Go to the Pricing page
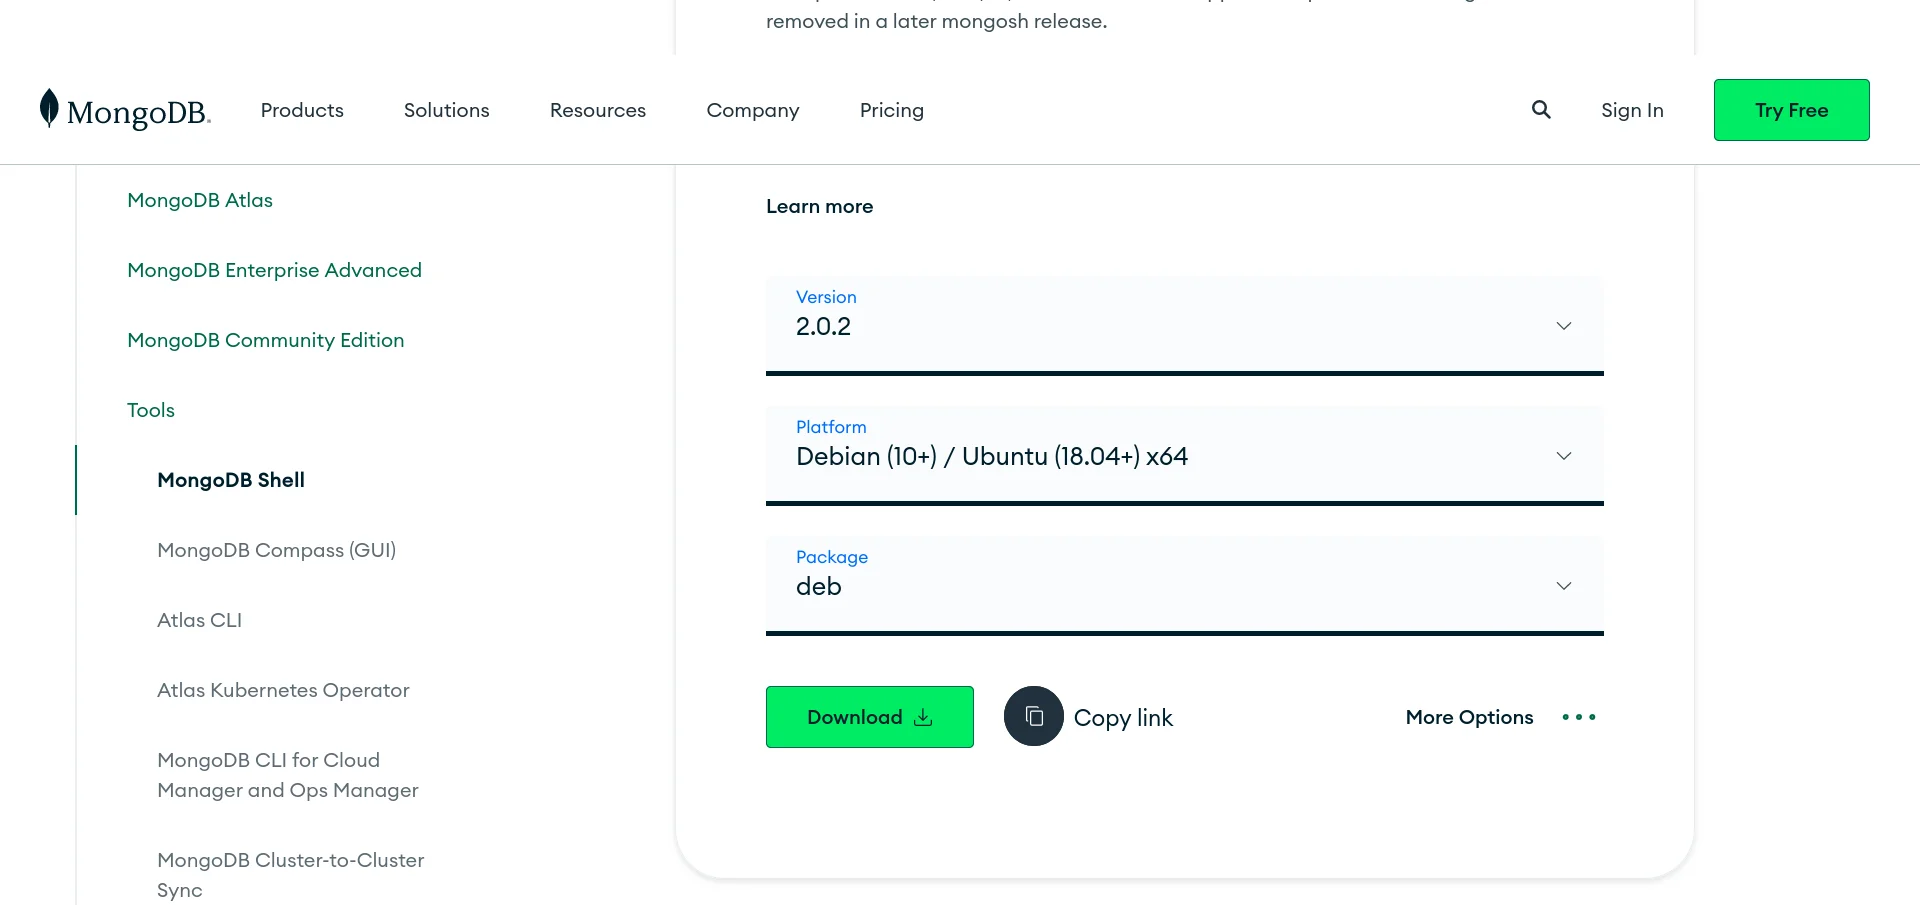The image size is (1920, 905). [x=892, y=110]
